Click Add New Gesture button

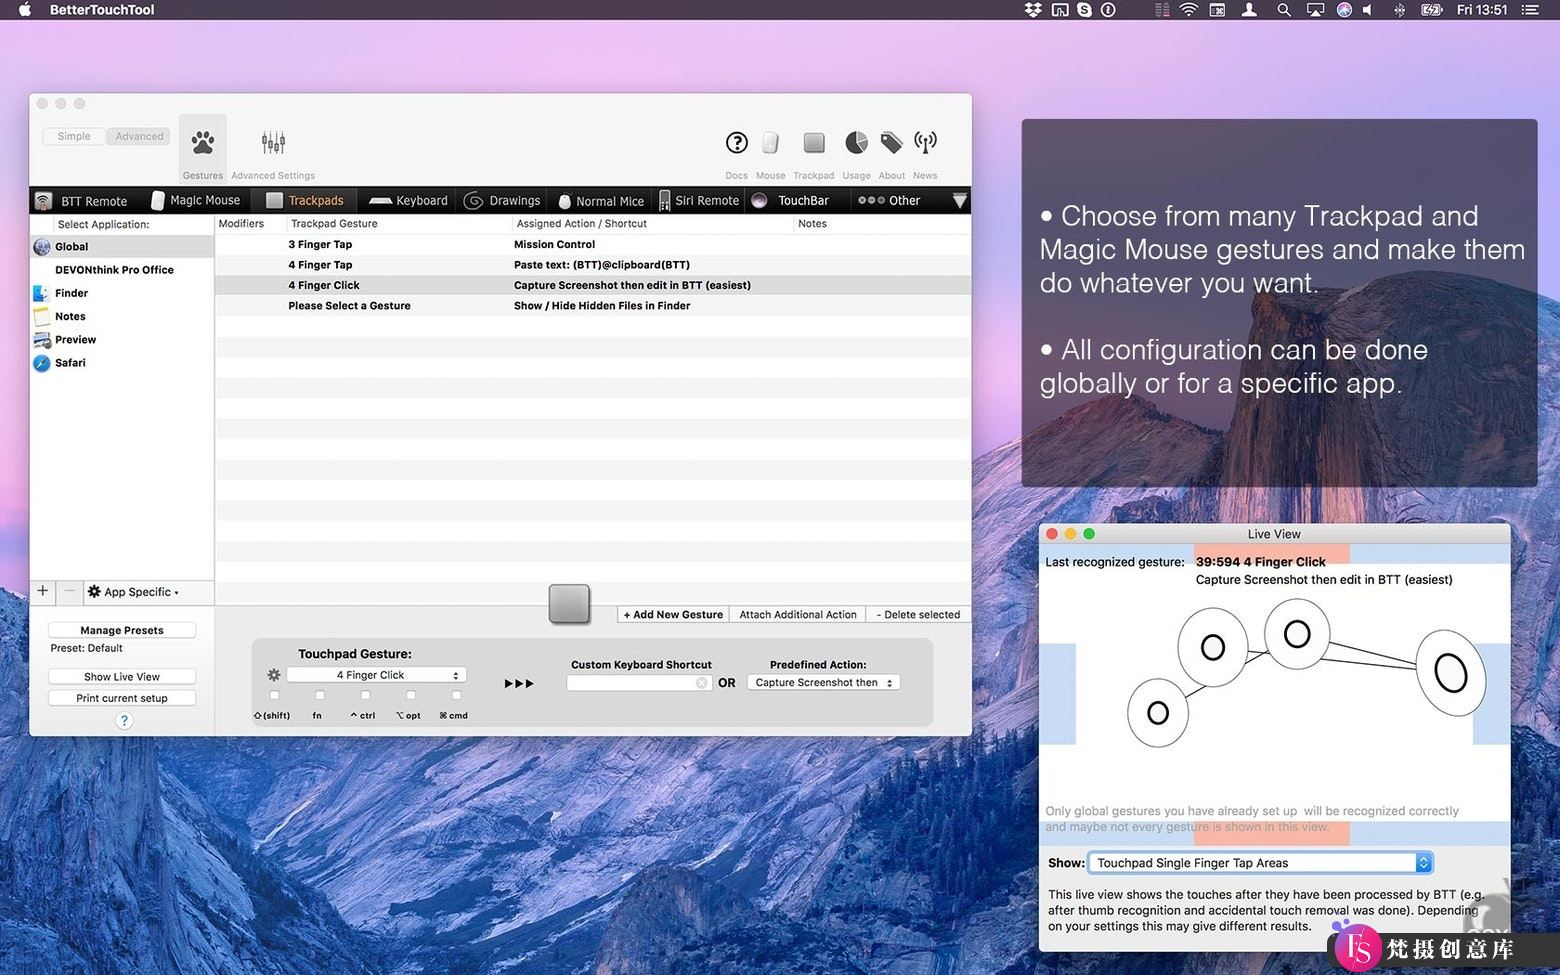(673, 615)
